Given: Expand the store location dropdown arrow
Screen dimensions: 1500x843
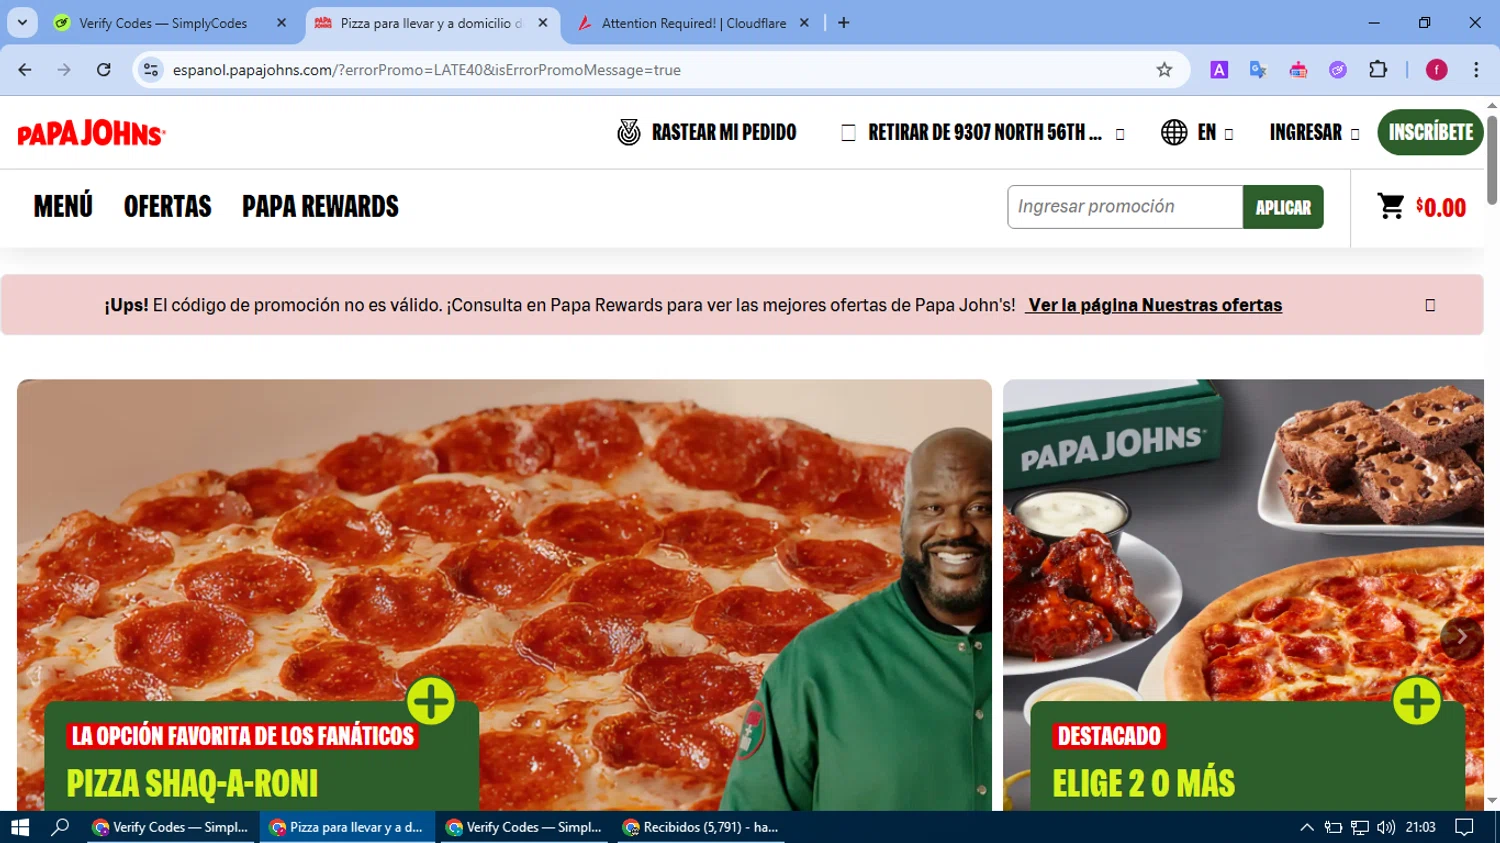Looking at the screenshot, I should 1120,134.
